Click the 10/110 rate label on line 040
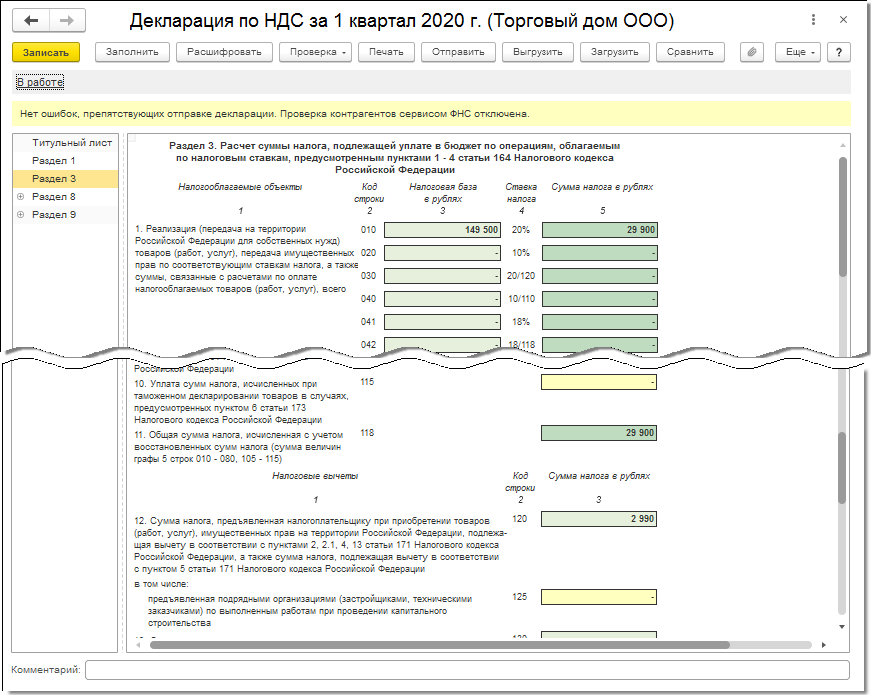Screen dimensions: 871x695 tap(522, 299)
